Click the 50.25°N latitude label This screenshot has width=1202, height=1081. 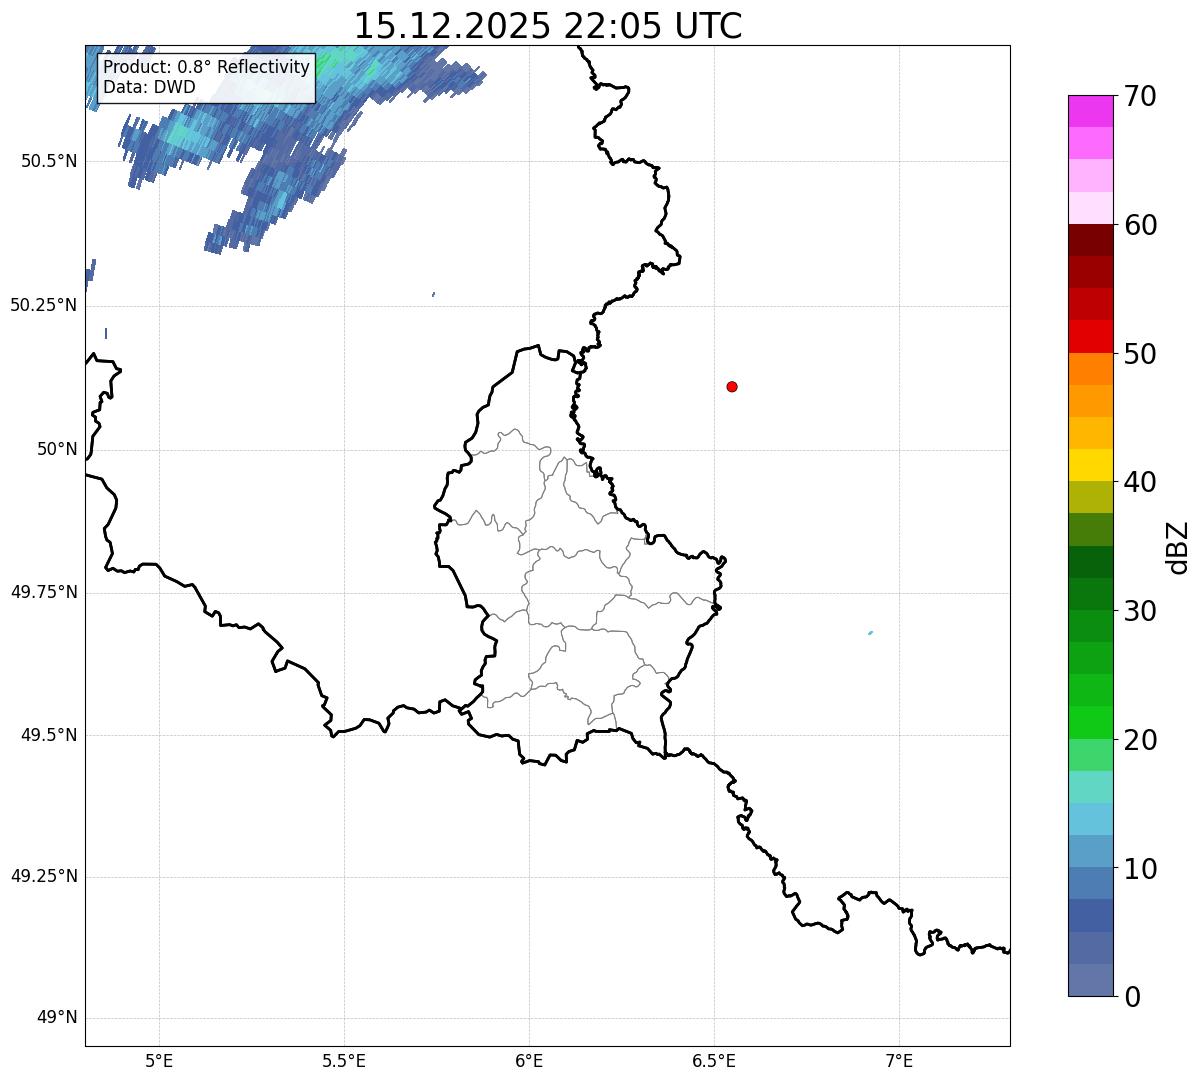point(43,305)
